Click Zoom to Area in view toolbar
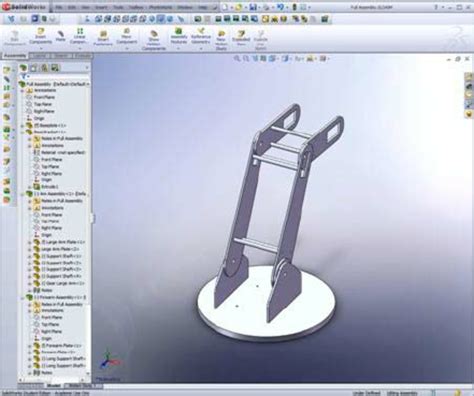474x396 pixels. [246, 59]
